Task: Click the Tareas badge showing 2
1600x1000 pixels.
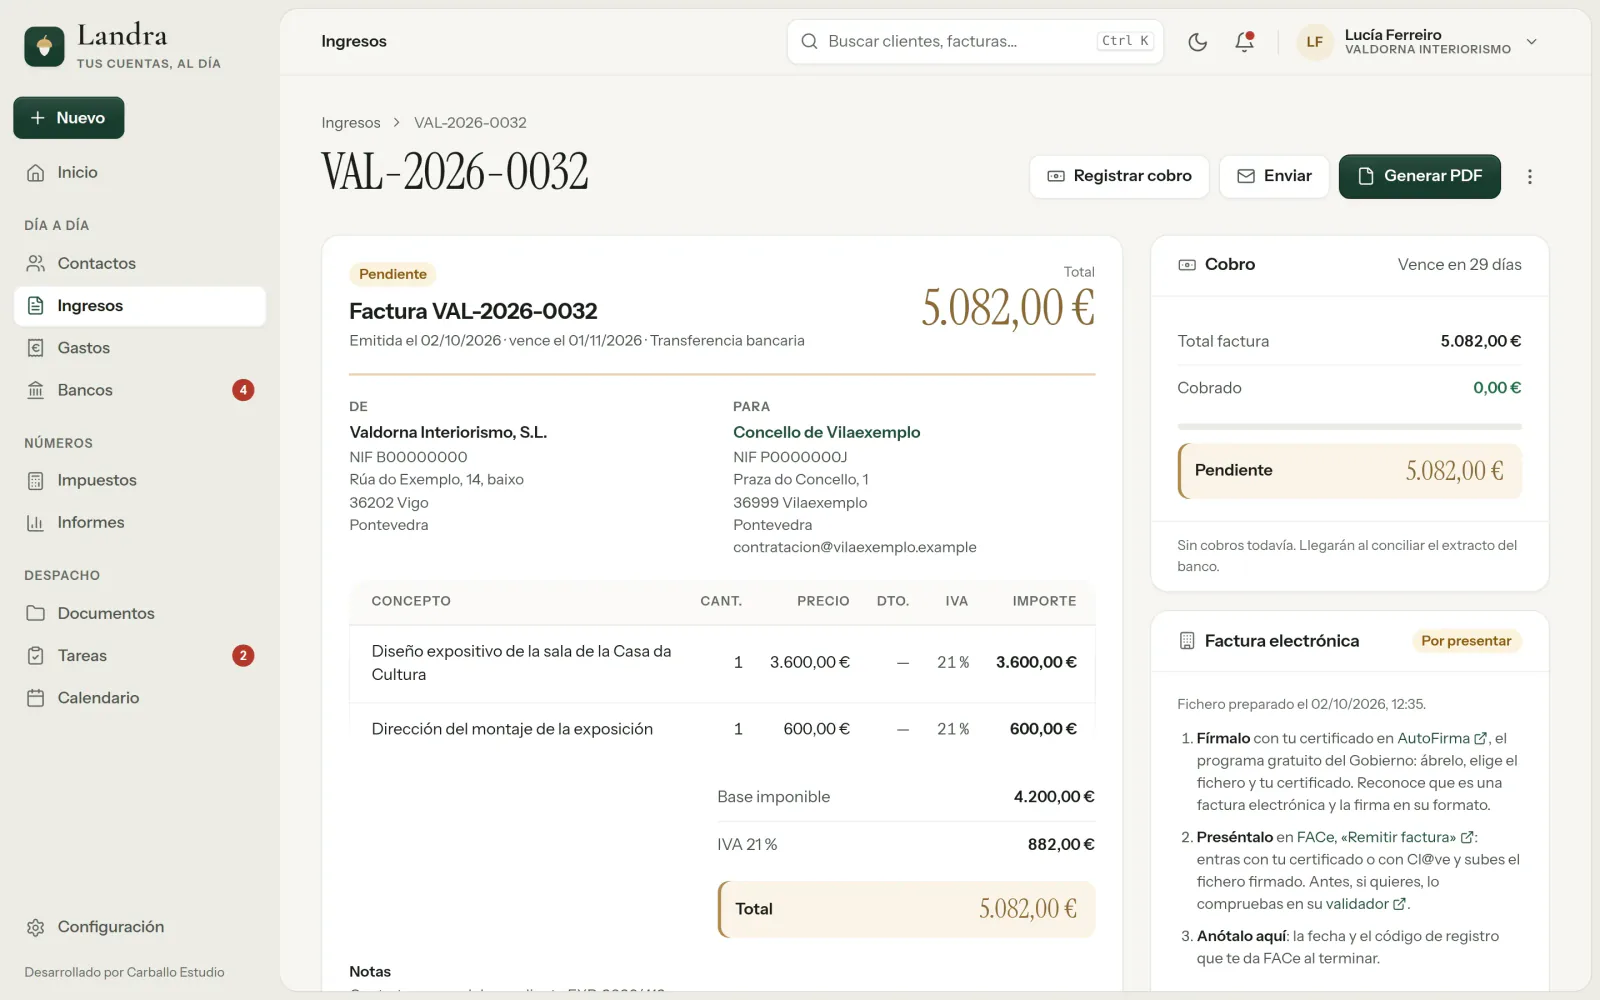Action: [x=243, y=656]
